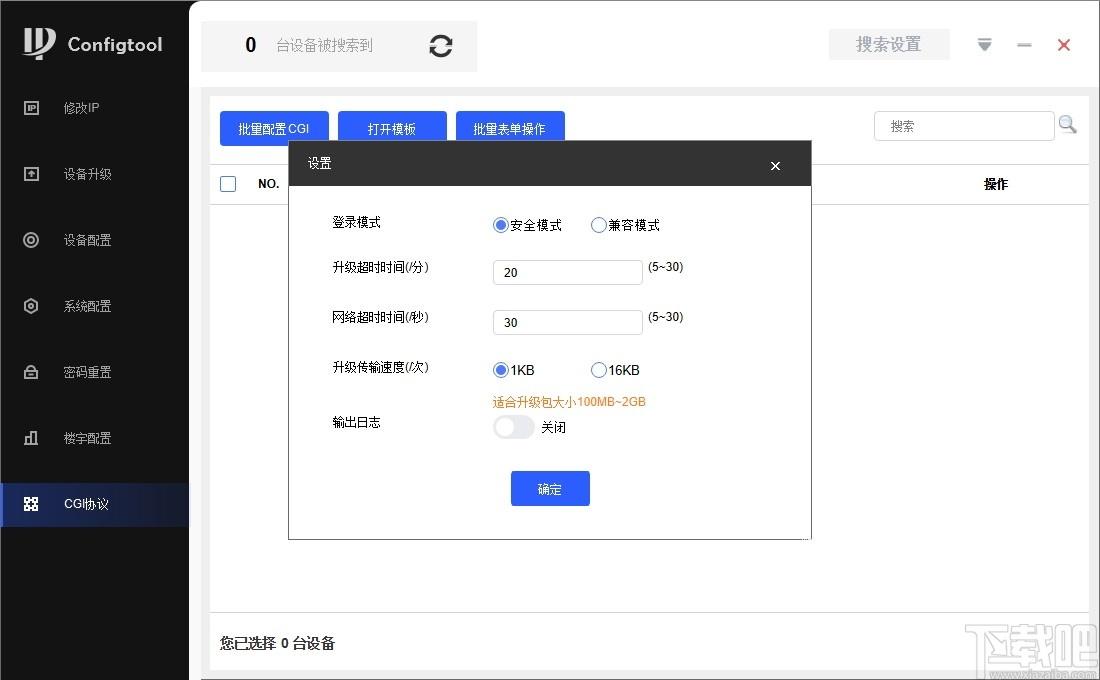Image resolution: width=1100 pixels, height=680 pixels.
Task: Click the Configtool logo icon
Action: pos(39,43)
